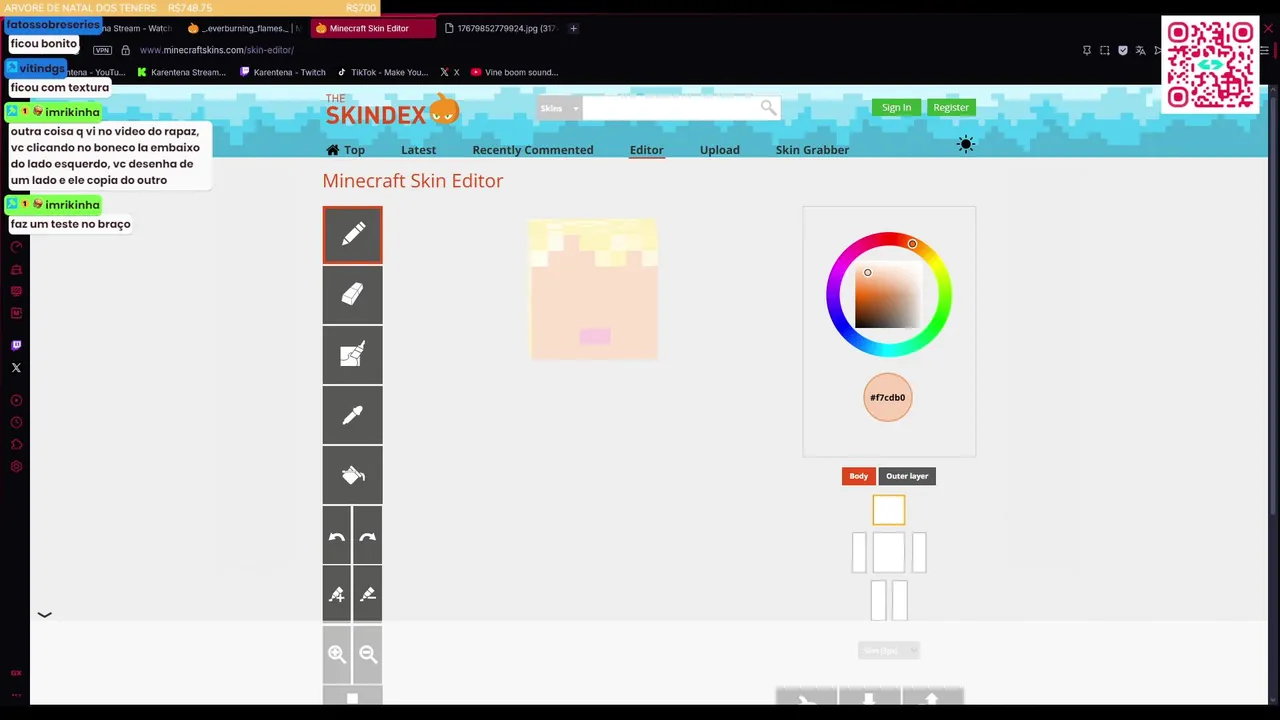Redo the last edit
The height and width of the screenshot is (720, 1280).
[x=368, y=535]
